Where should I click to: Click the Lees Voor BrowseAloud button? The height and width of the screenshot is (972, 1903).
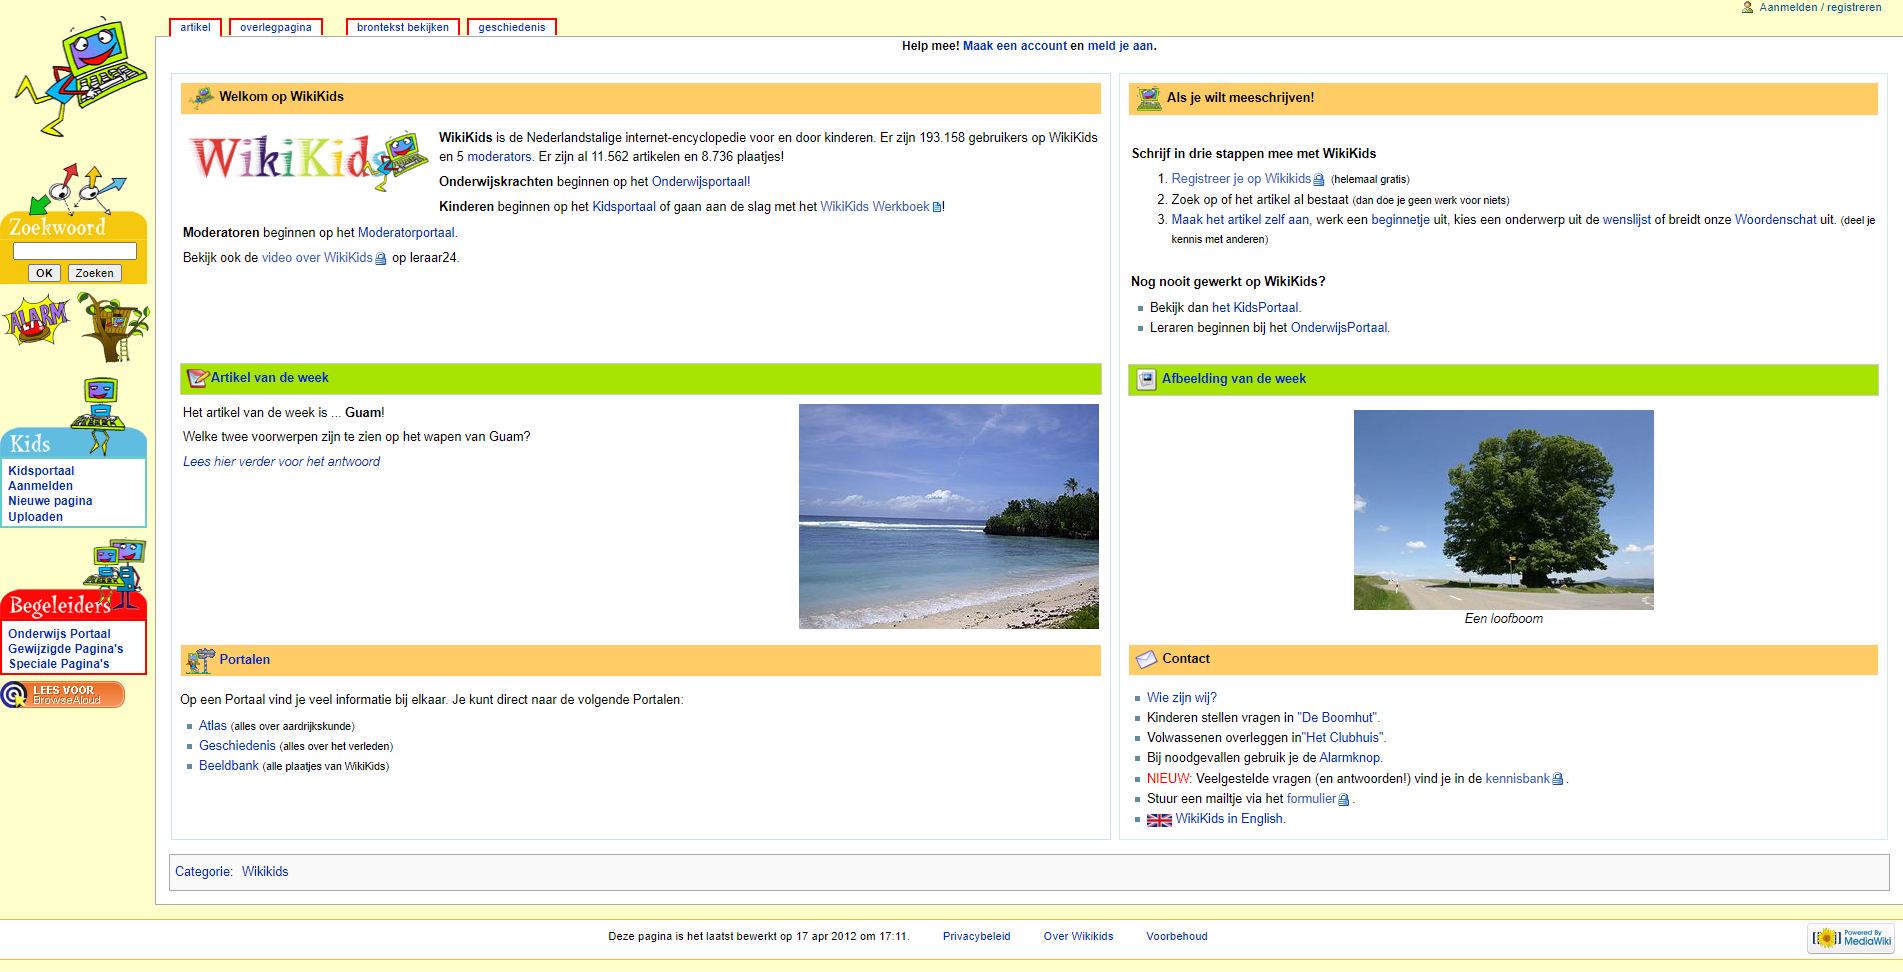click(x=63, y=694)
